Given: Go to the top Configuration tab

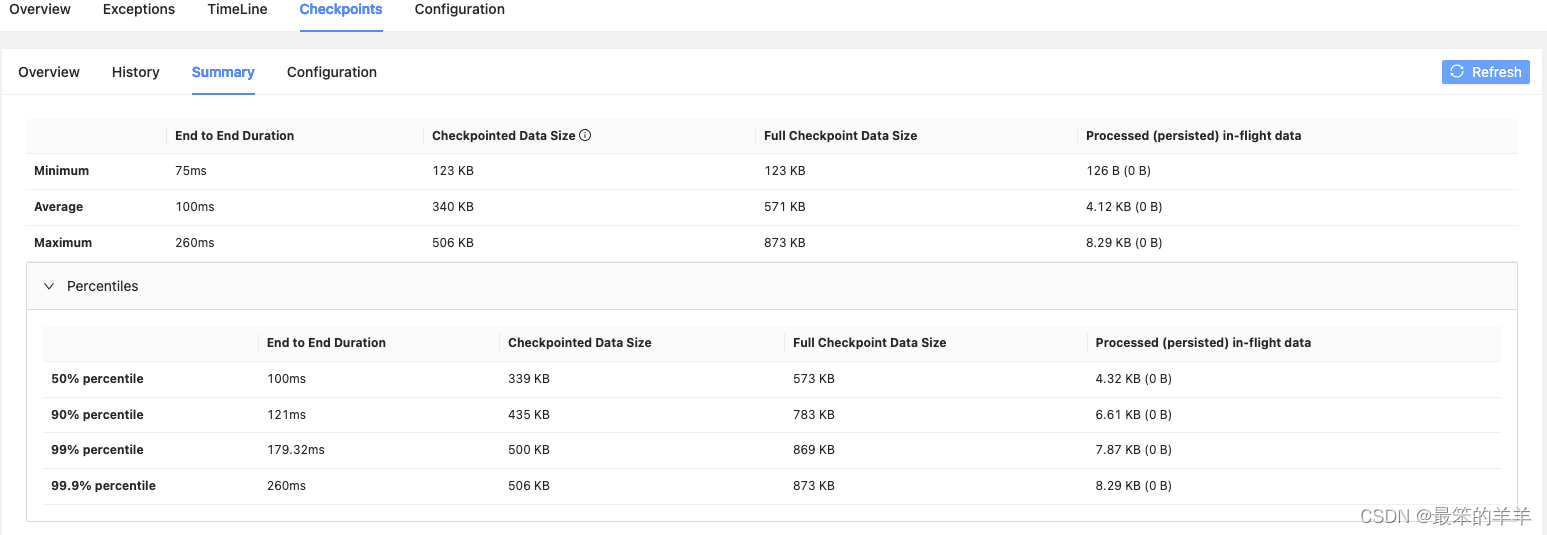Looking at the screenshot, I should [x=460, y=9].
